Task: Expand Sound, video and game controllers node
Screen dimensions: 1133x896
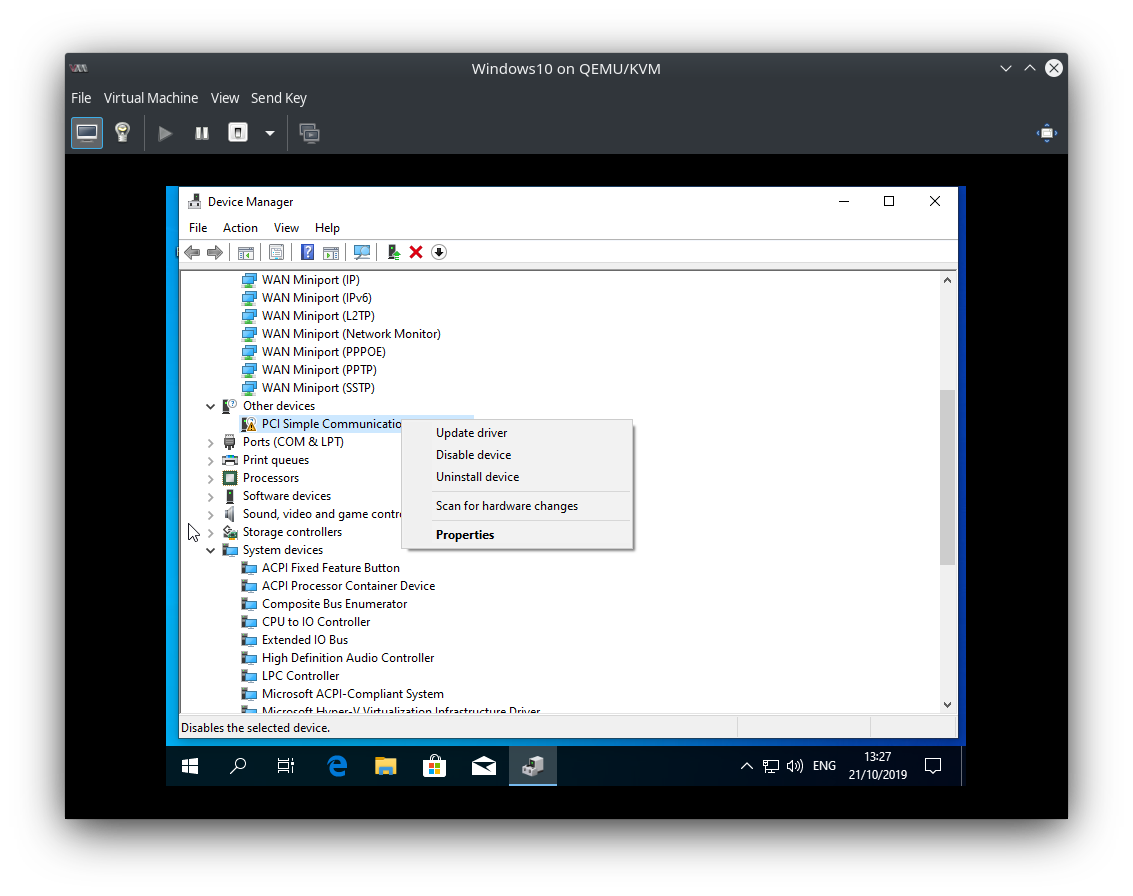Action: (210, 514)
